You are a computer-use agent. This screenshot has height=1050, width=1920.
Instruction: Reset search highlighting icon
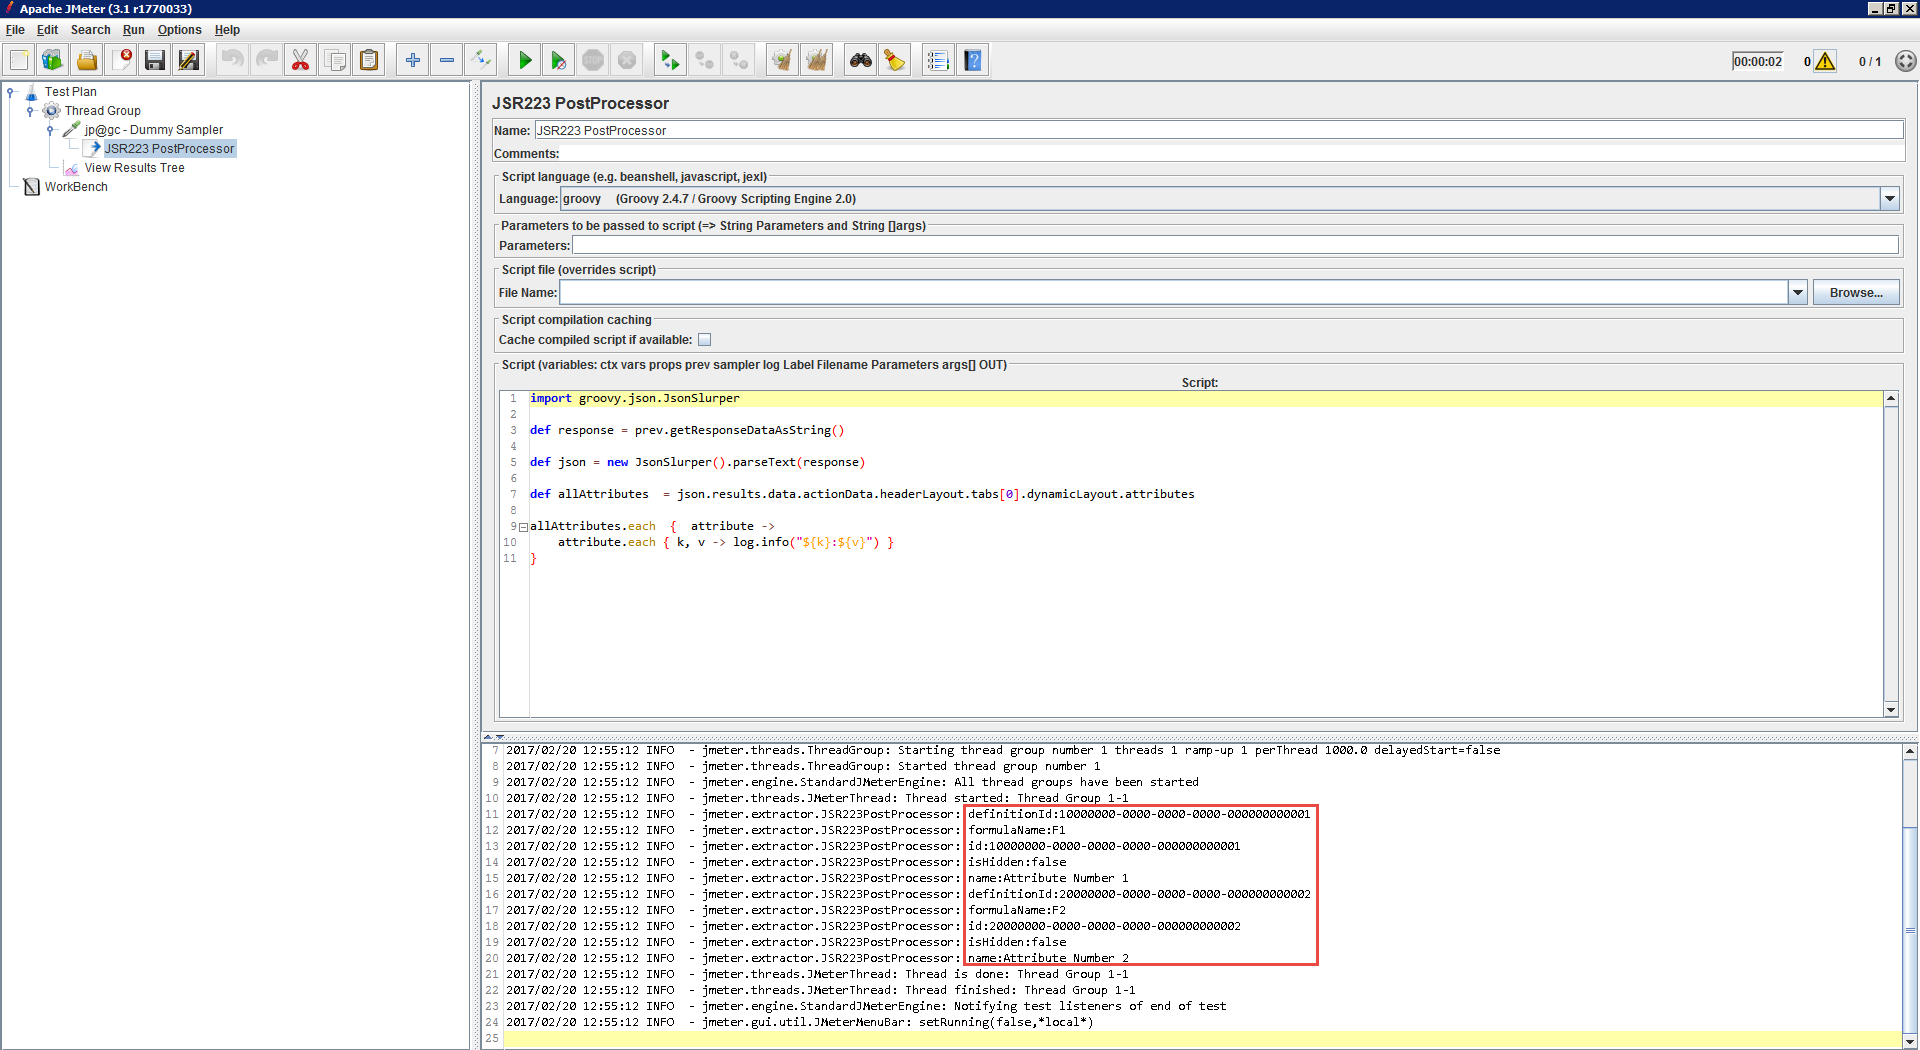coord(894,60)
